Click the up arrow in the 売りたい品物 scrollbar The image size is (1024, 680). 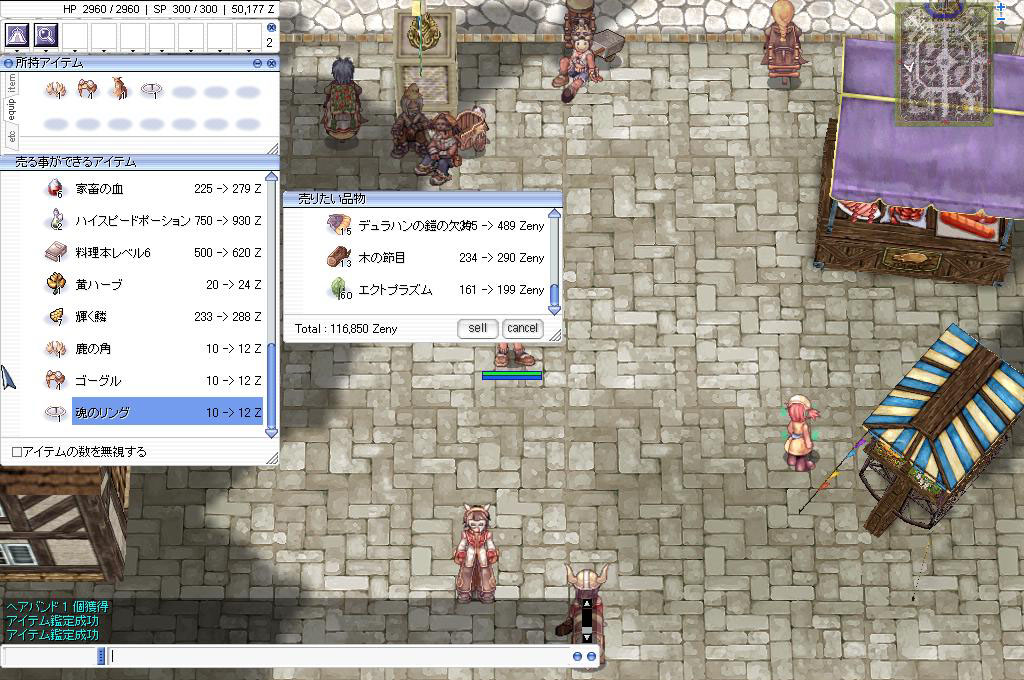(x=554, y=214)
